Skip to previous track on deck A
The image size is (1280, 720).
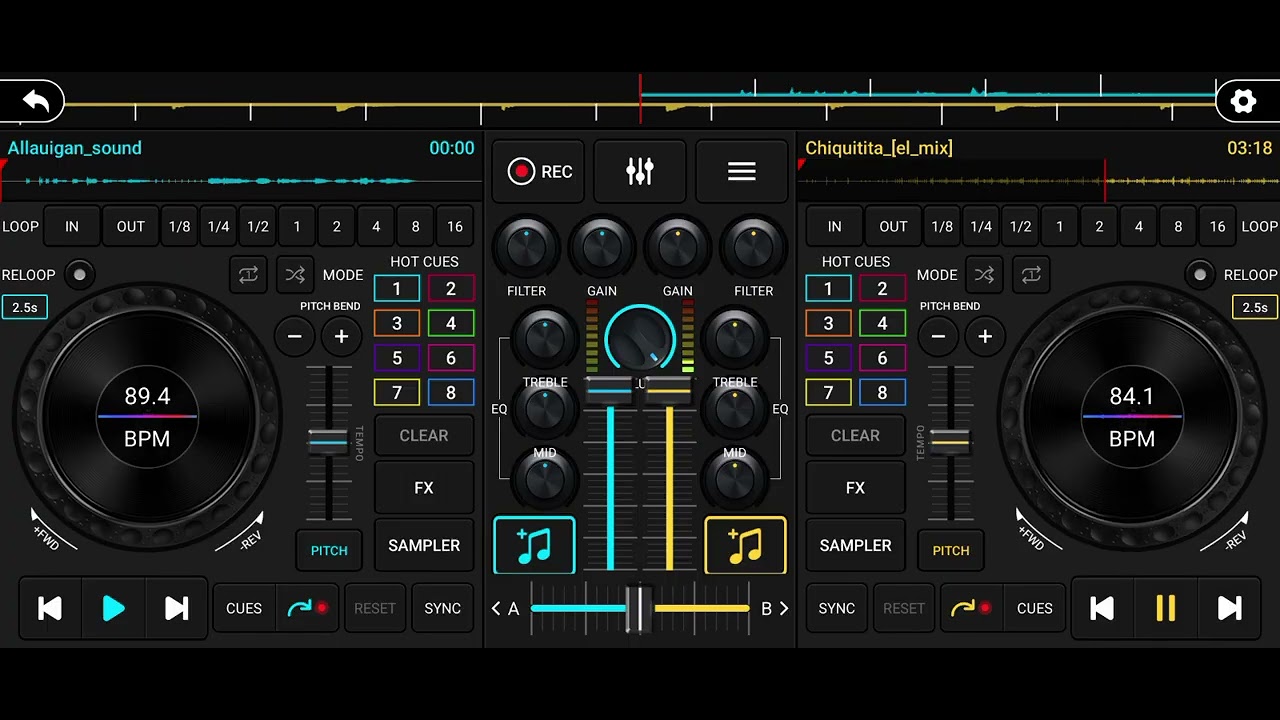click(x=50, y=608)
